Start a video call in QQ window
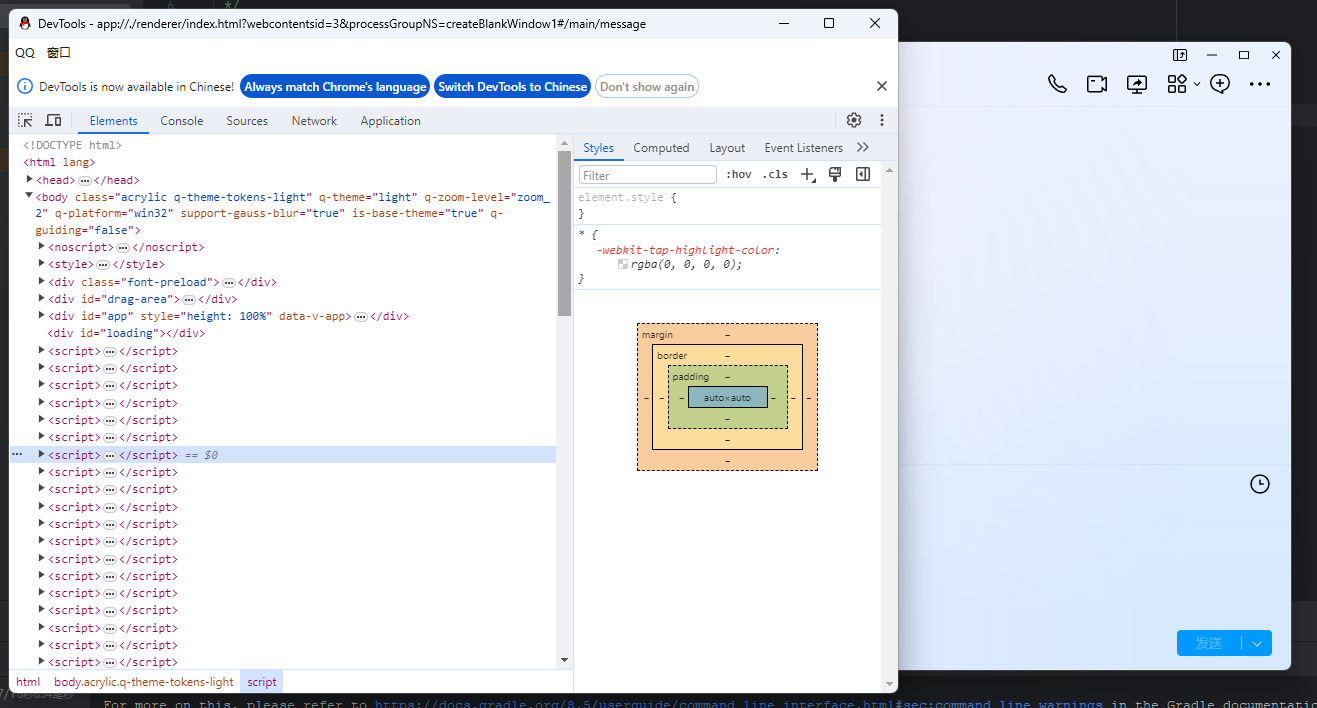This screenshot has height=708, width=1317. [x=1097, y=84]
